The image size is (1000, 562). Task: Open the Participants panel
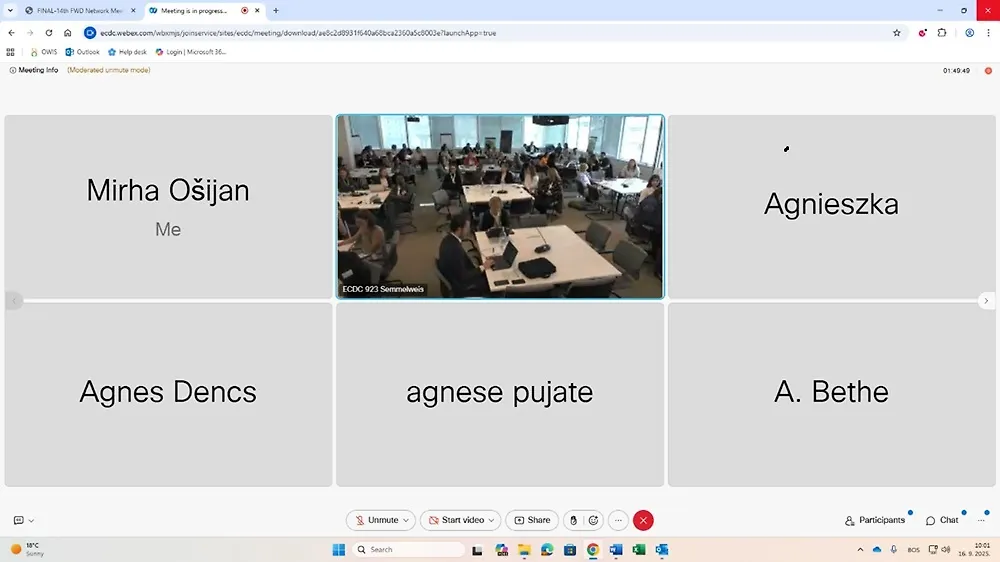click(875, 520)
